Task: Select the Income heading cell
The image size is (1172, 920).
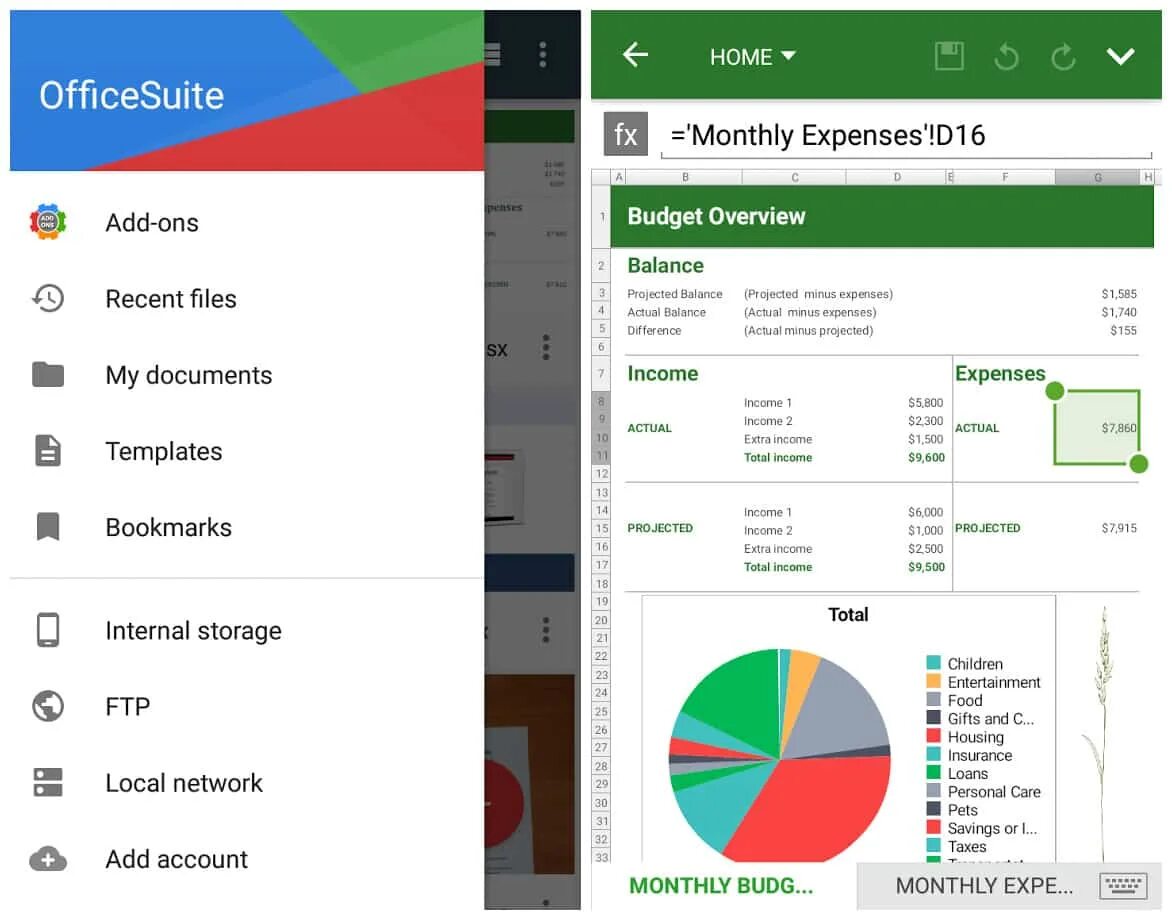Action: [x=662, y=373]
